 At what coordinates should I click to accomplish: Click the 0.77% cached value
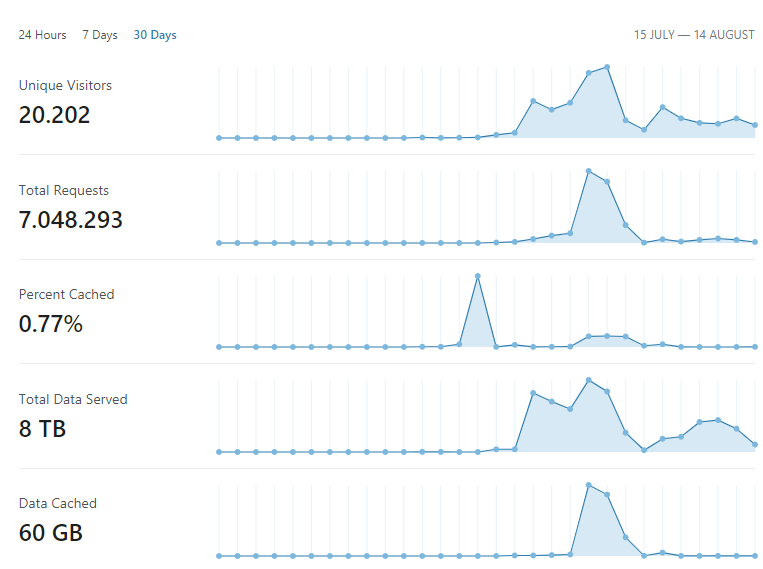pos(51,324)
